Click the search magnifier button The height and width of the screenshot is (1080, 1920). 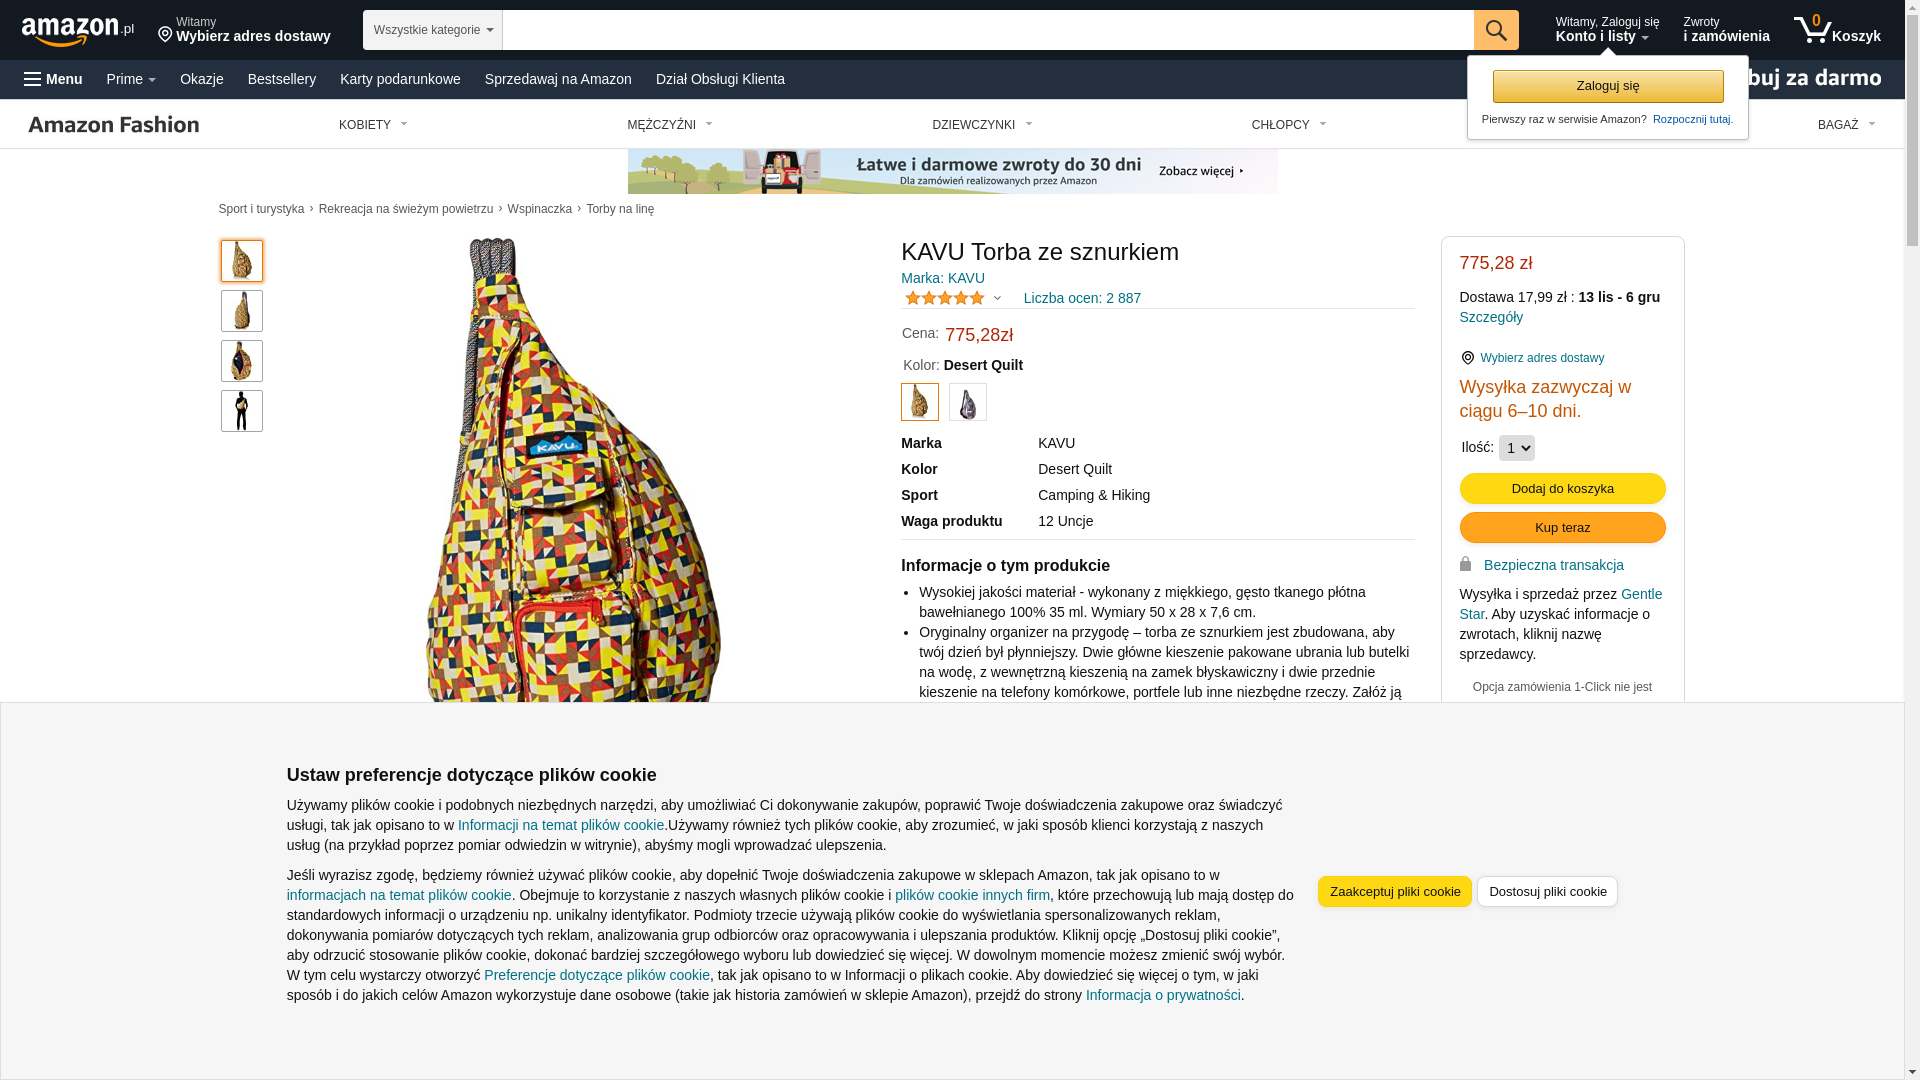1495,30
